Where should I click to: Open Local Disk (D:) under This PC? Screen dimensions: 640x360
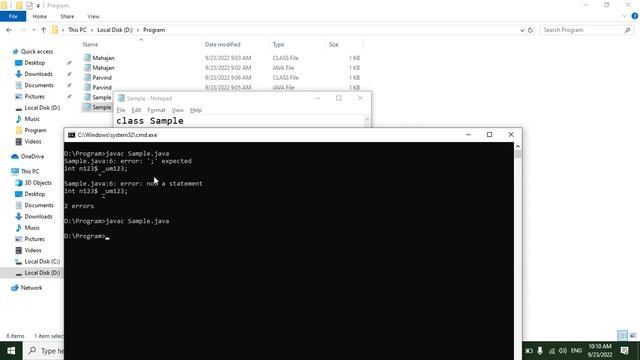tap(42, 273)
